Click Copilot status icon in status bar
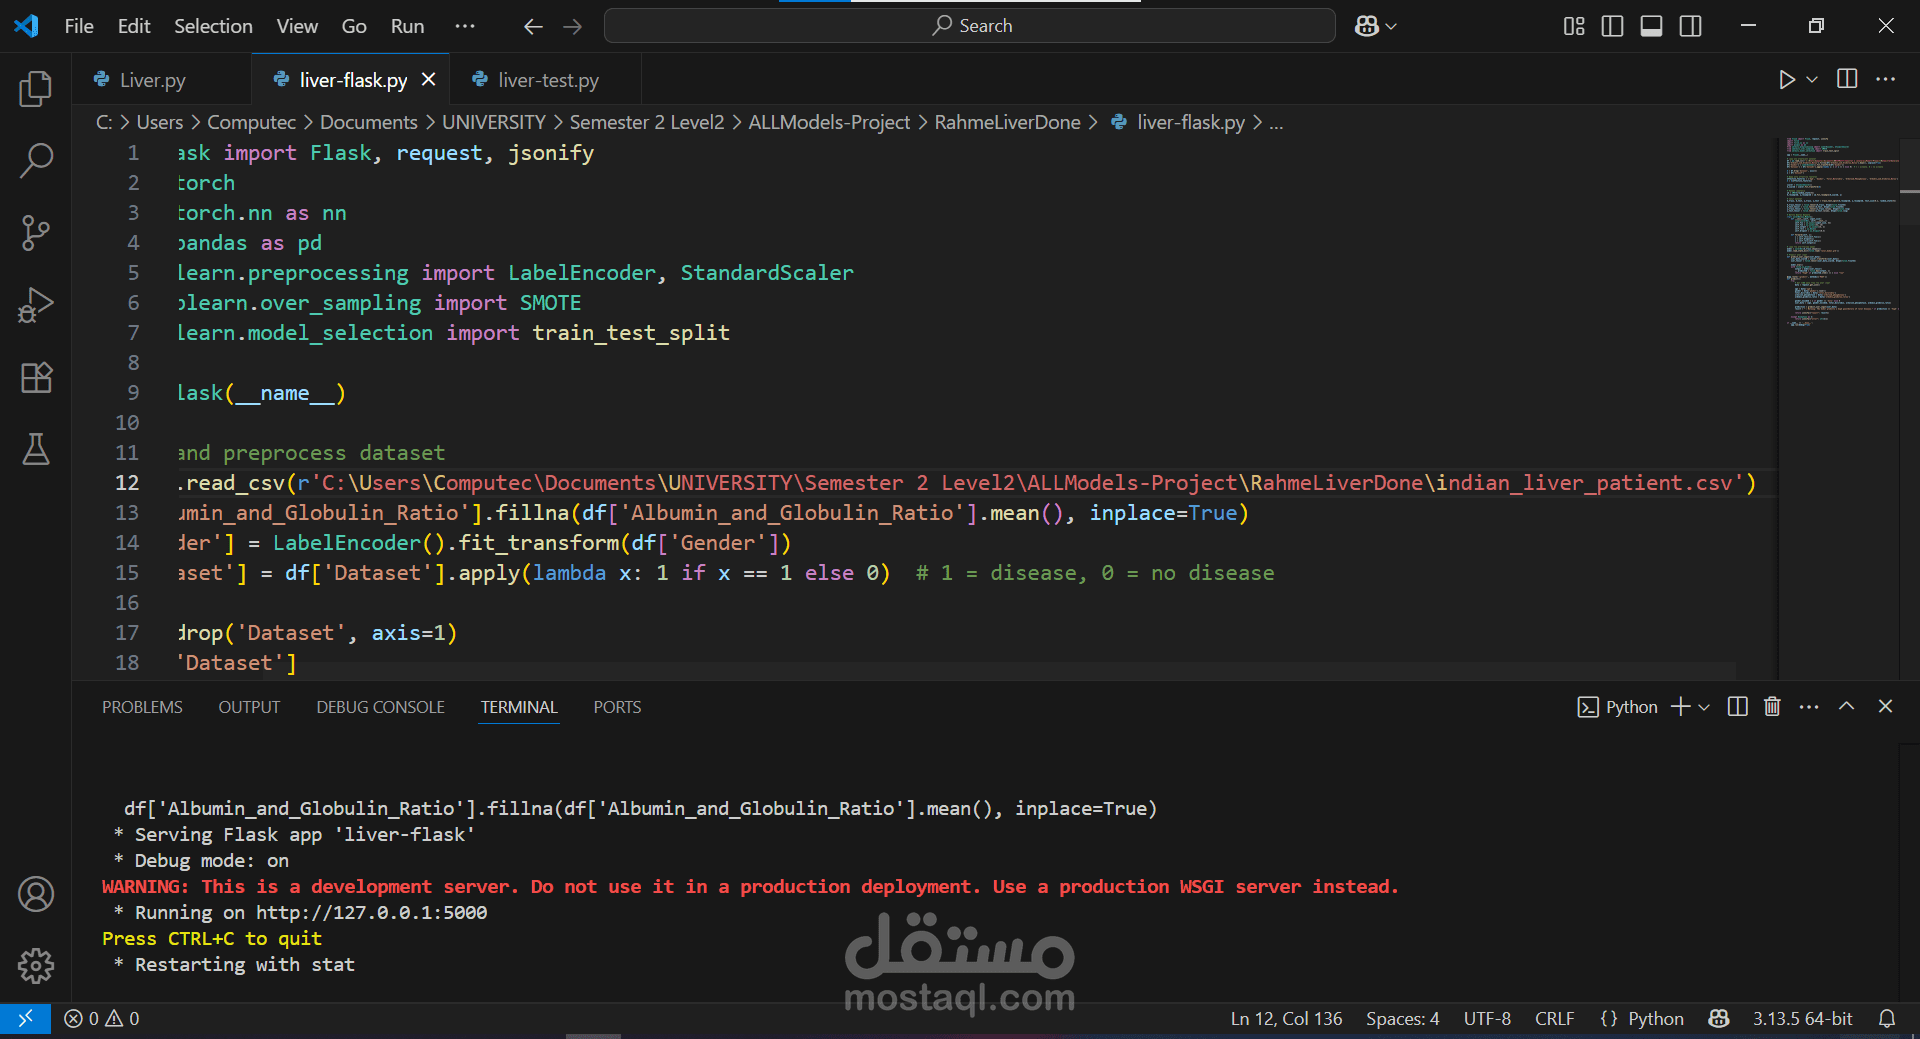 (1719, 1018)
